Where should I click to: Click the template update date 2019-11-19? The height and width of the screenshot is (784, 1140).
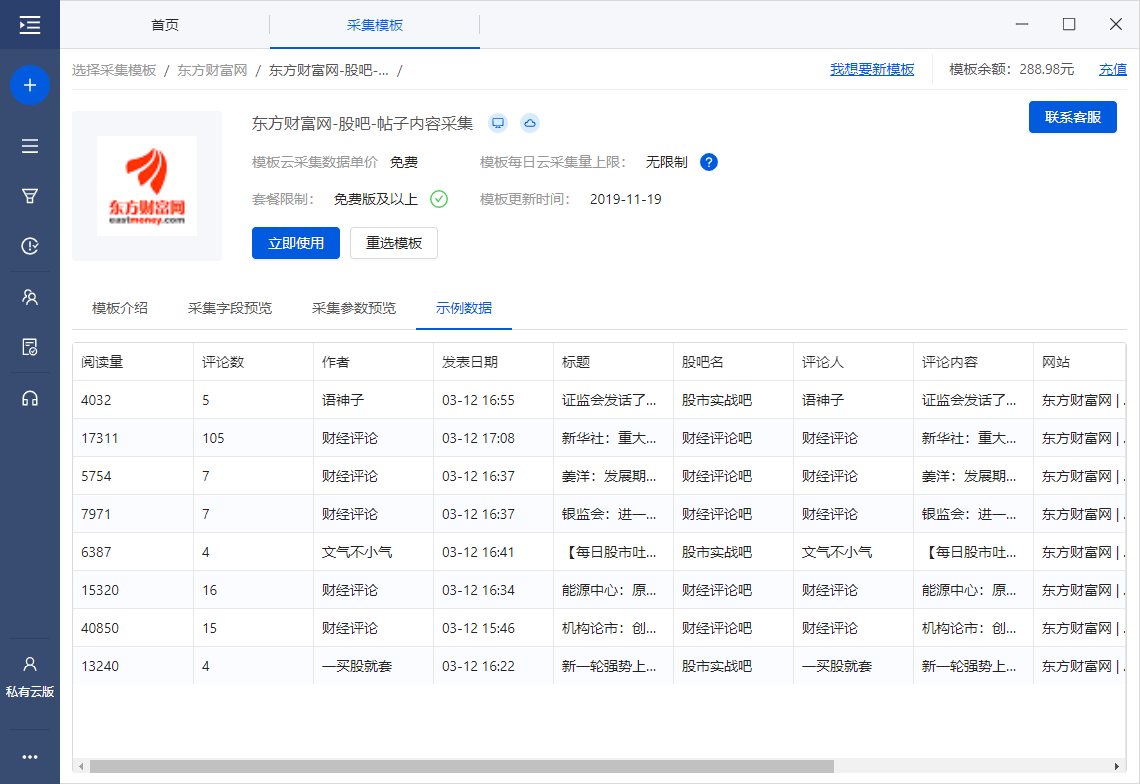(626, 199)
